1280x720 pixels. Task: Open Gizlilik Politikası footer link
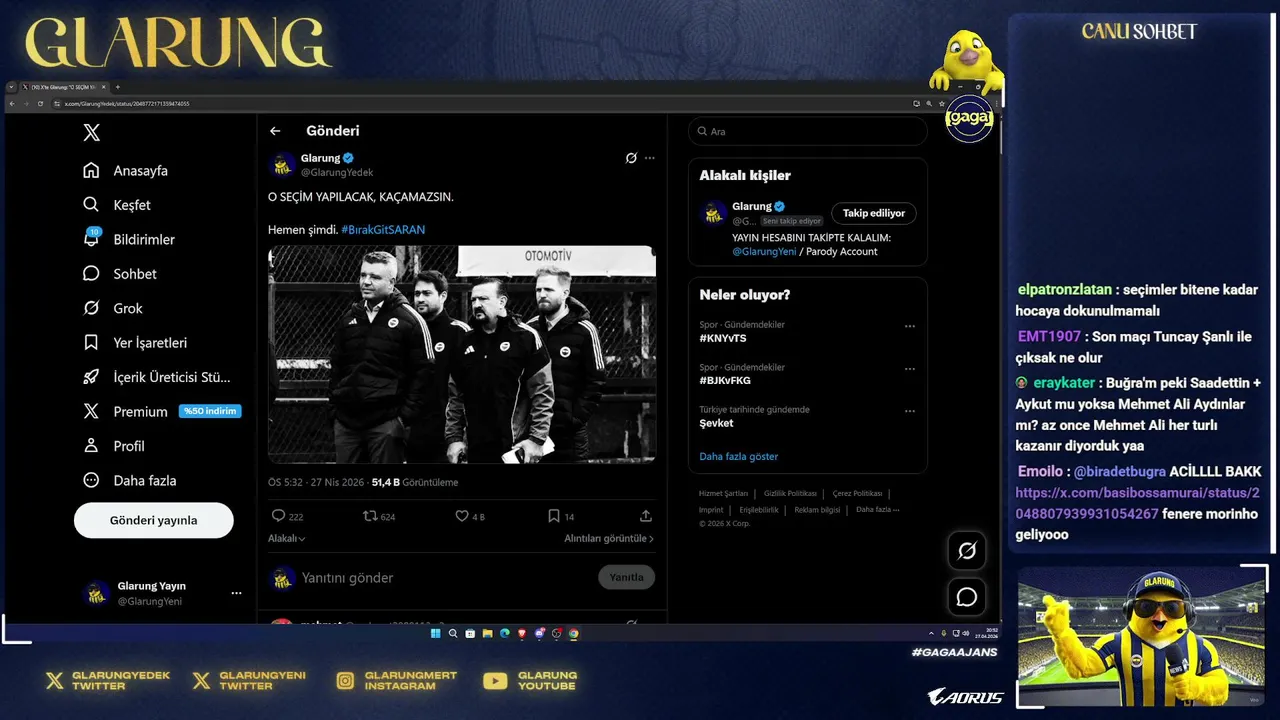(x=790, y=493)
